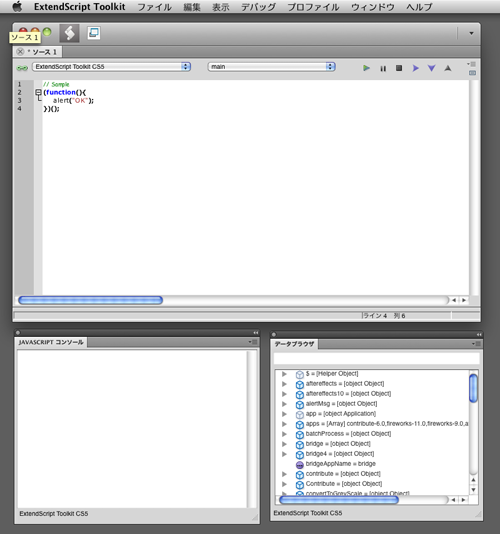500x534 pixels.
Task: Click the small icon below the editor flyout menu
Action: (472, 73)
